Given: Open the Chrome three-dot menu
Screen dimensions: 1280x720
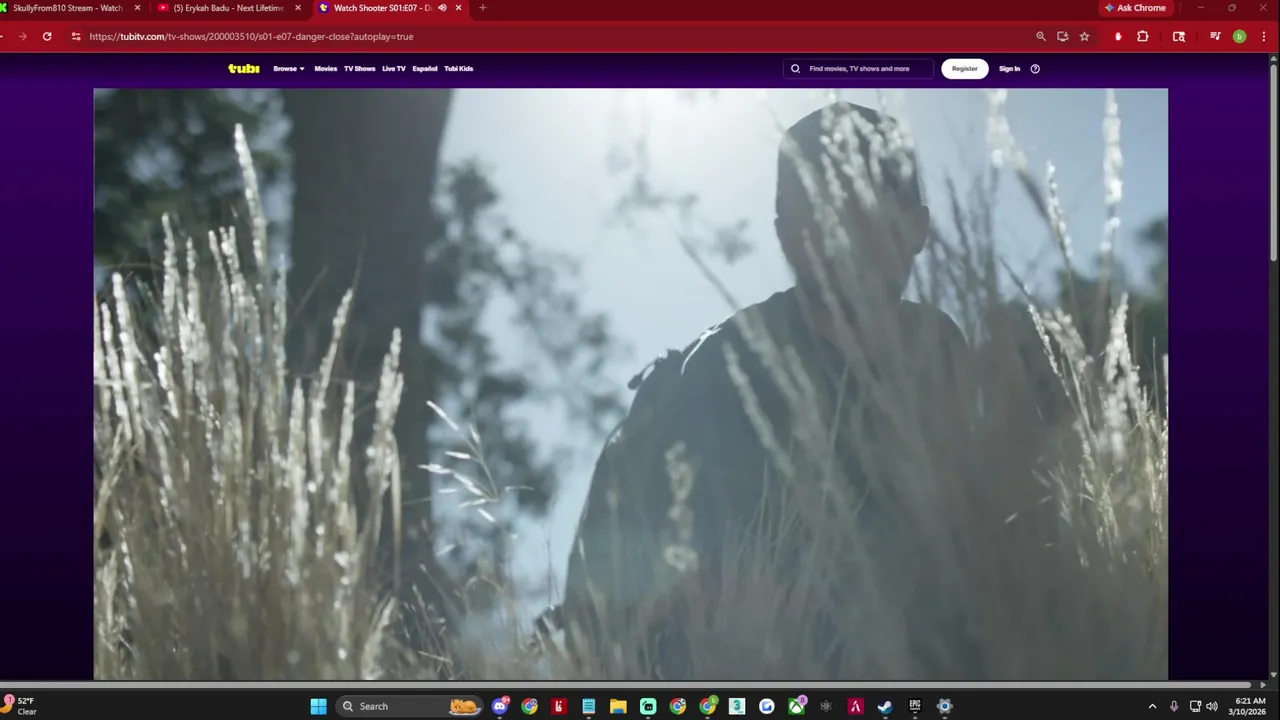Looking at the screenshot, I should [x=1263, y=36].
